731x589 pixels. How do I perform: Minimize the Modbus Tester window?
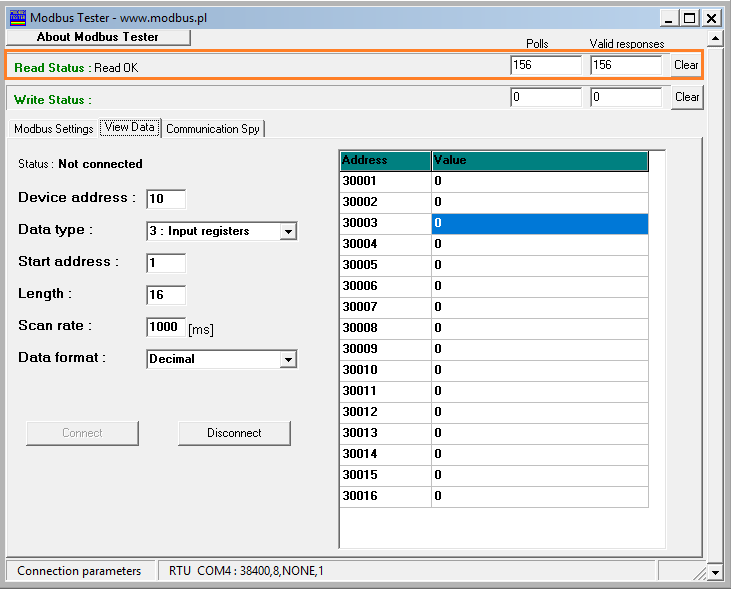[x=669, y=19]
